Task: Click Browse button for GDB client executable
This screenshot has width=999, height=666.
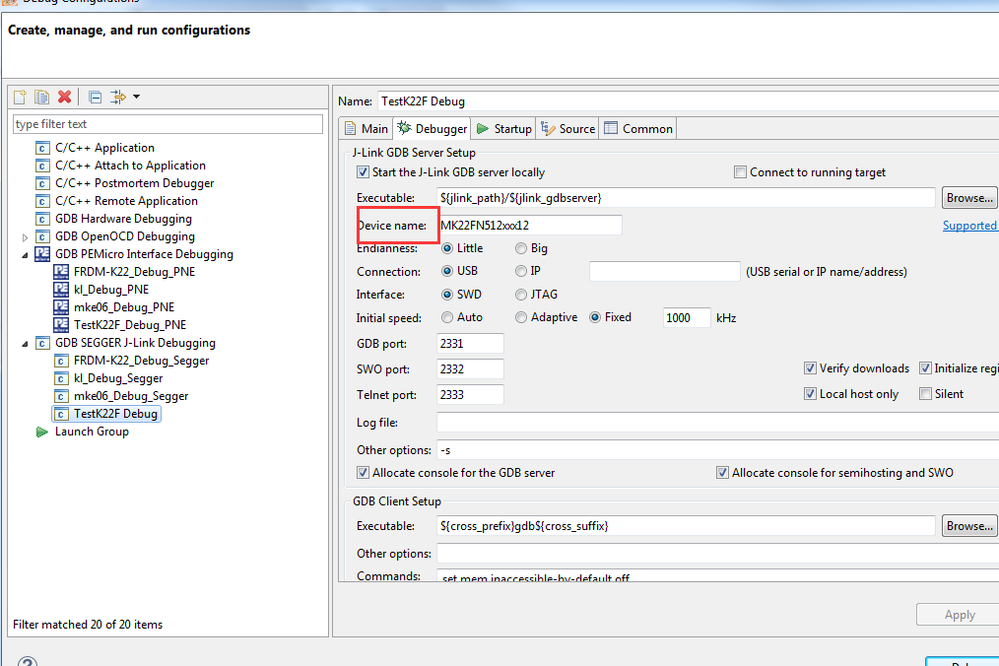Action: pos(970,526)
